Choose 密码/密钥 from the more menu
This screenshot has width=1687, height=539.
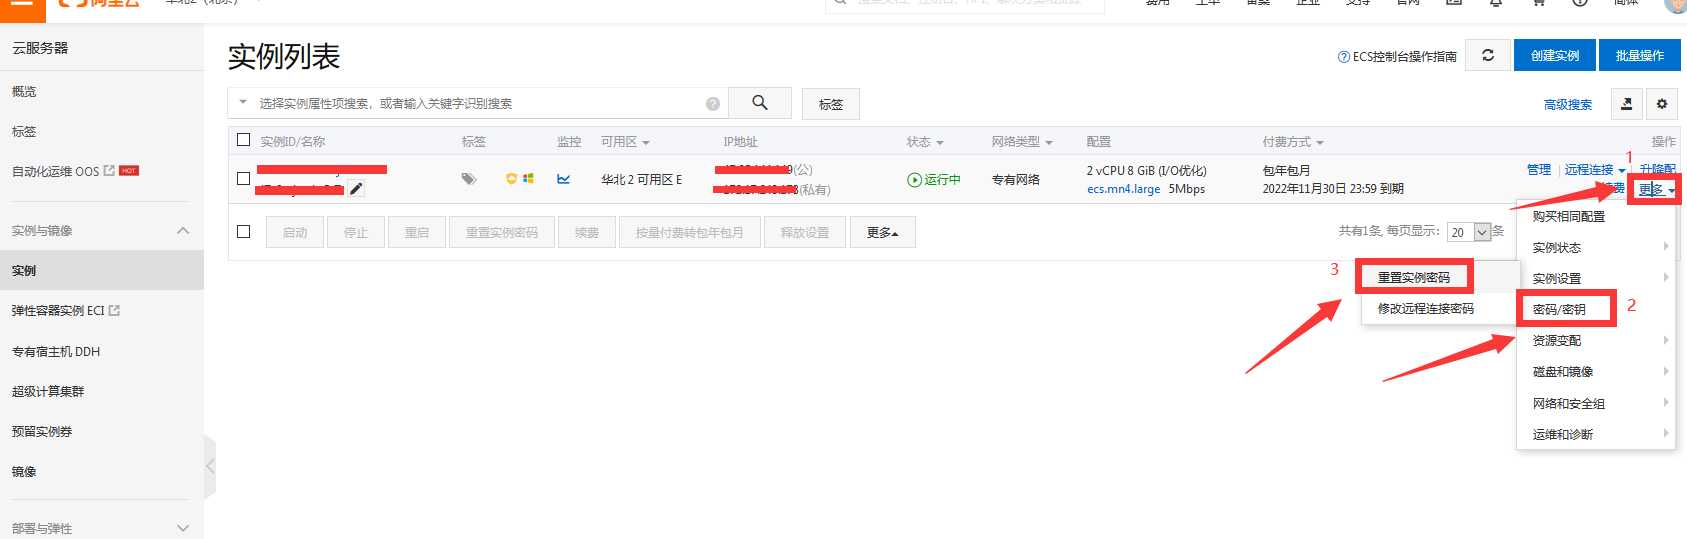[x=1559, y=309]
